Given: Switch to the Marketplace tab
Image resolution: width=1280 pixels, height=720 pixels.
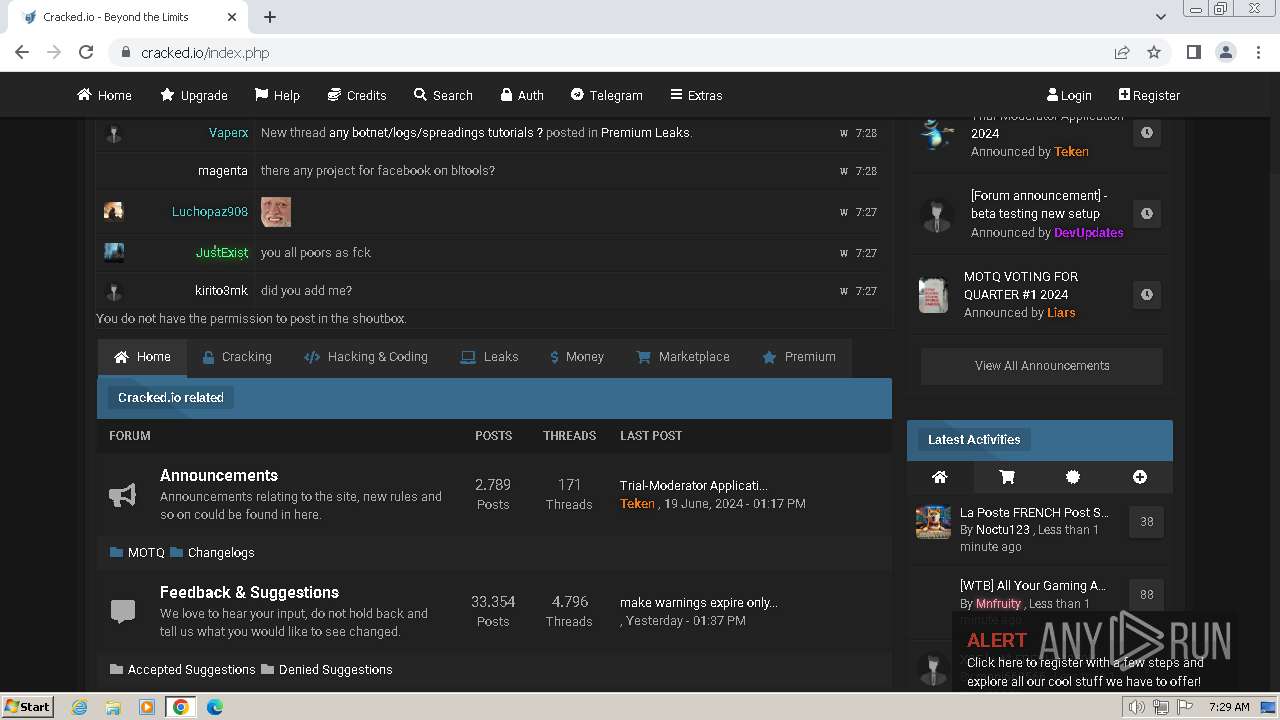Looking at the screenshot, I should coord(683,357).
